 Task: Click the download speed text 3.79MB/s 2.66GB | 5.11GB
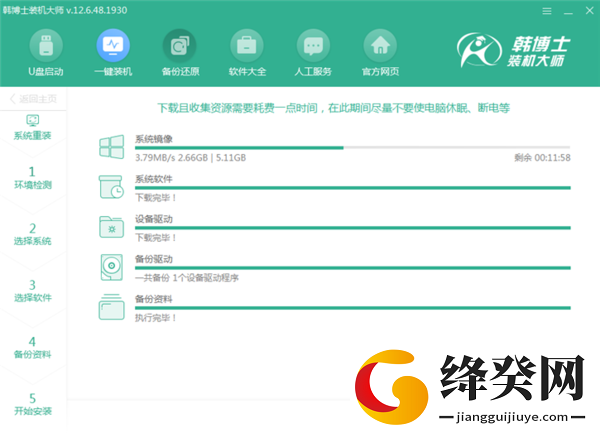pyautogui.click(x=191, y=158)
